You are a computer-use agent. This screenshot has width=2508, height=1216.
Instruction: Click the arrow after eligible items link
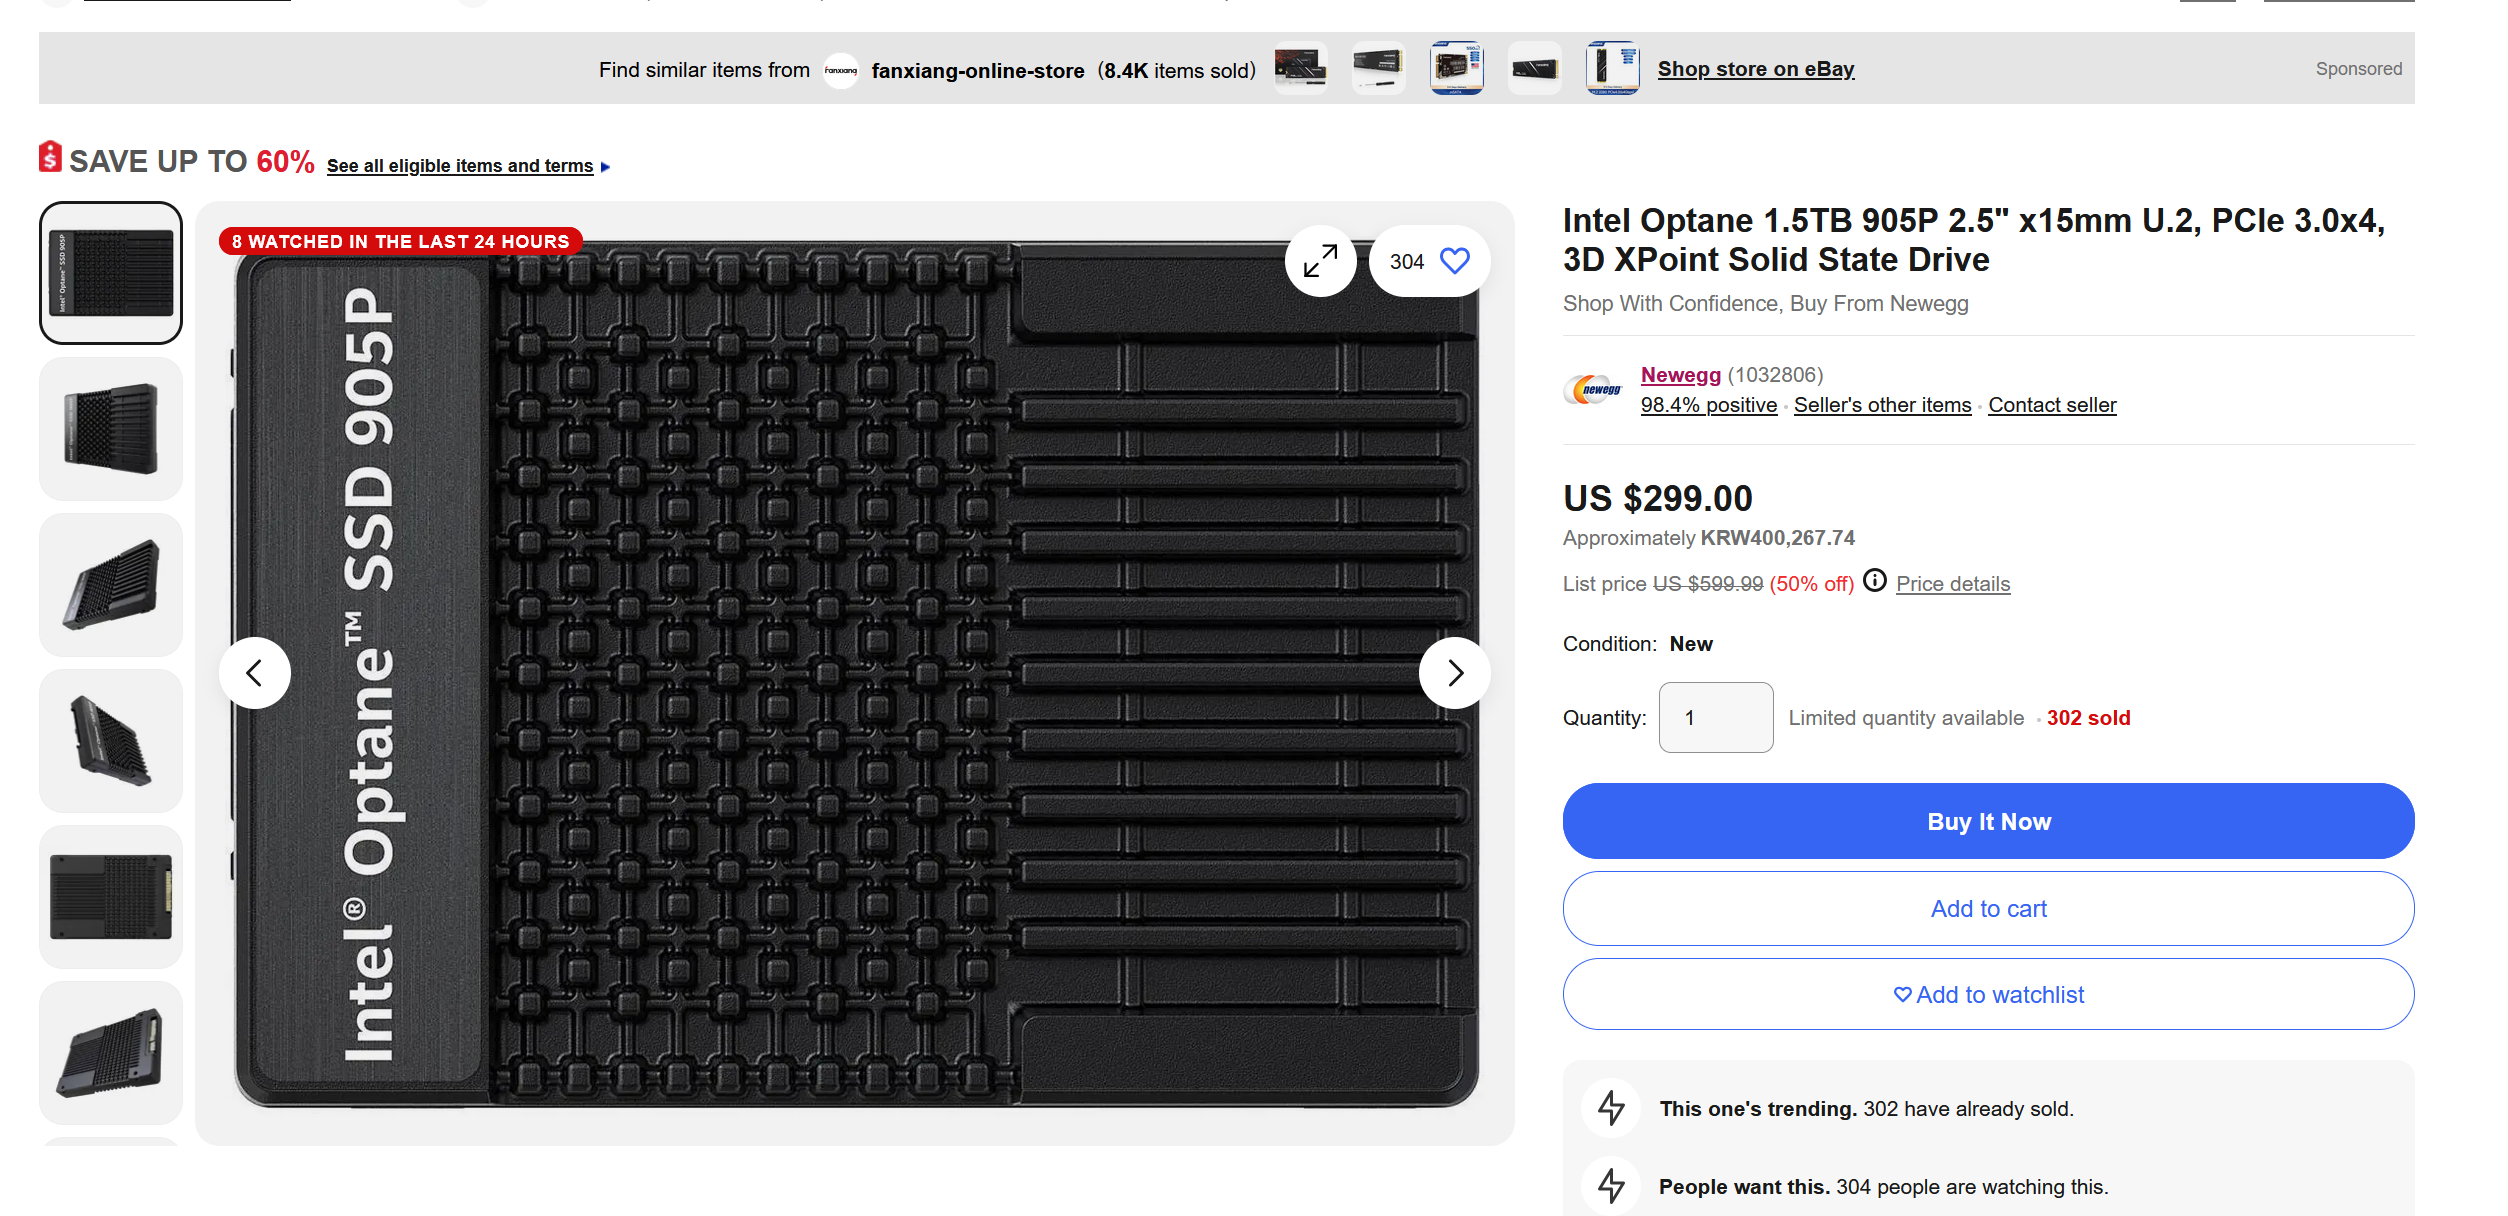[605, 167]
